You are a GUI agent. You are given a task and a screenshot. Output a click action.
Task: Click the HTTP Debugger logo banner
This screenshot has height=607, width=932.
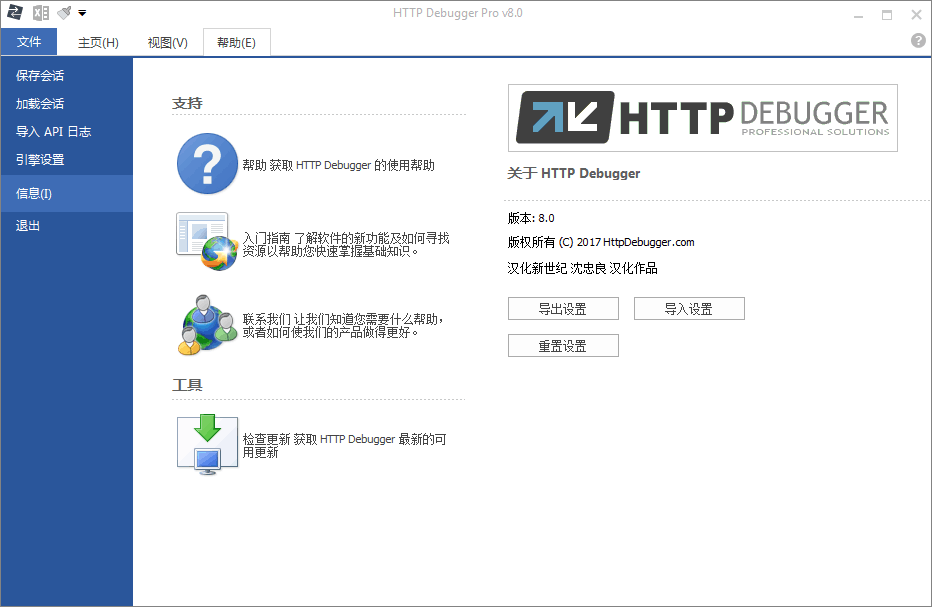pos(703,118)
